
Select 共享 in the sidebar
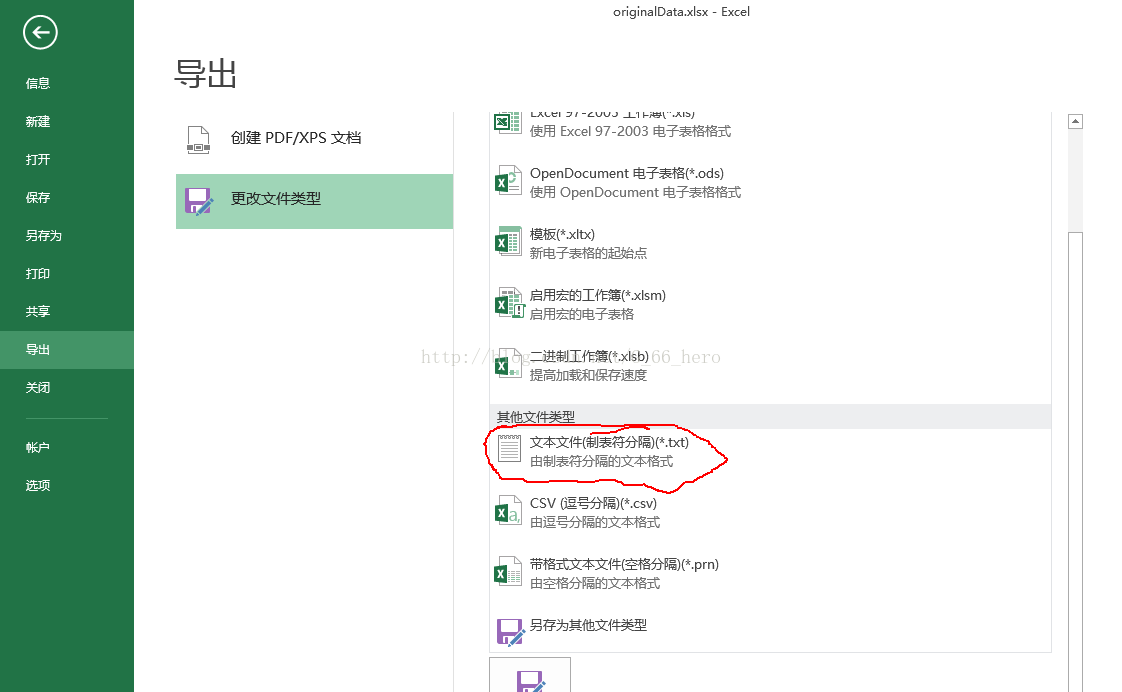38,311
